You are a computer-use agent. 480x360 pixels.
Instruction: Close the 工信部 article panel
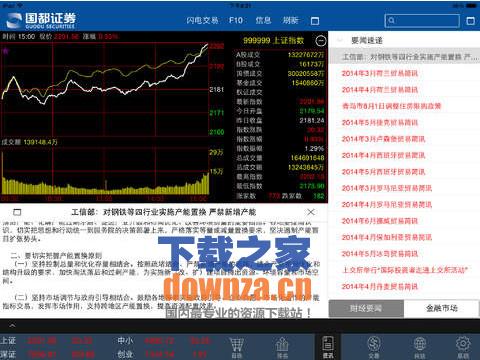tap(311, 212)
